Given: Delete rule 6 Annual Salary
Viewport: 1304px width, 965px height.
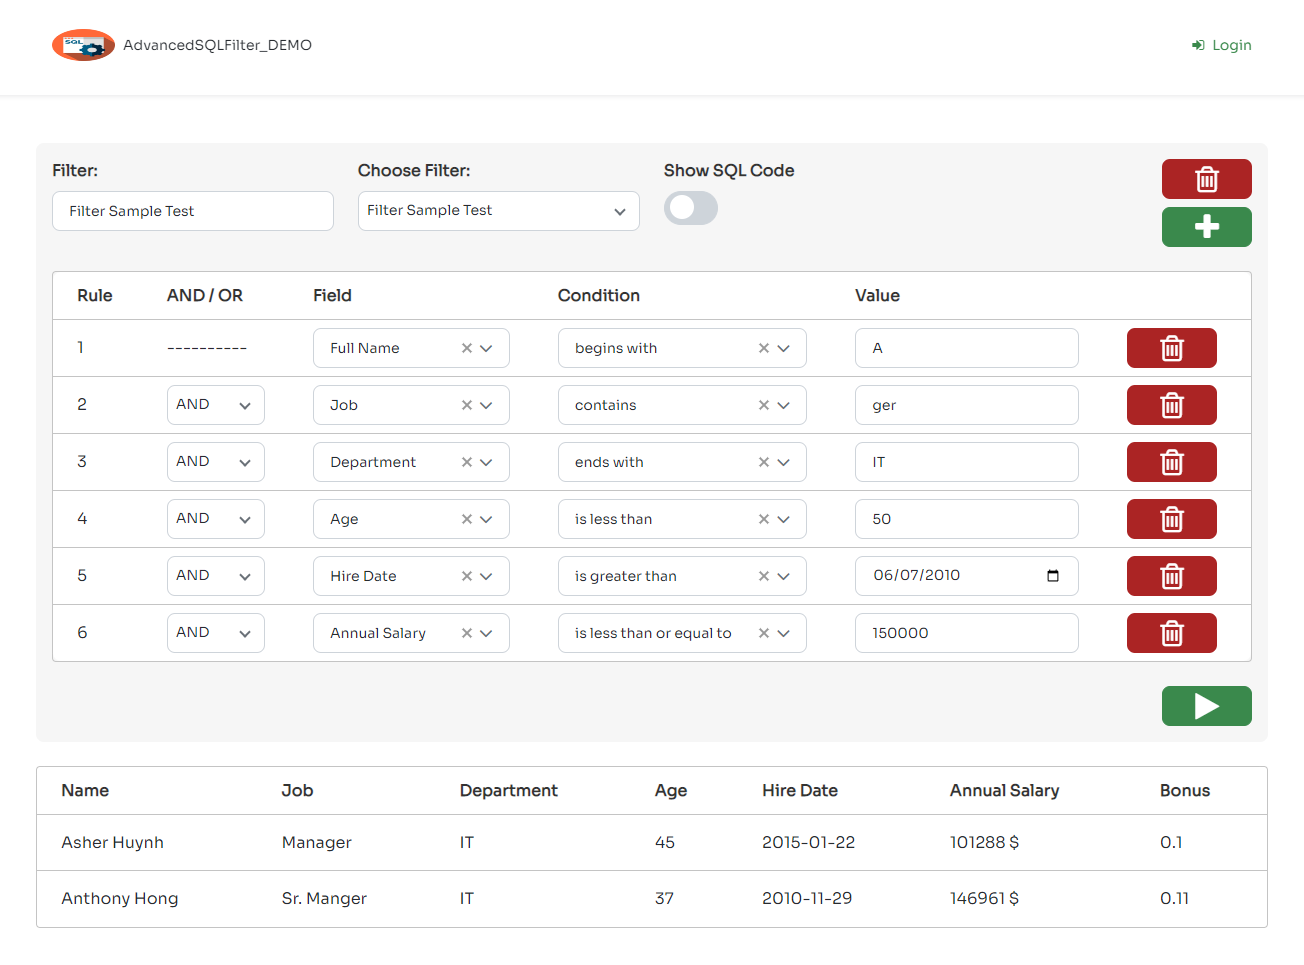Looking at the screenshot, I should [x=1171, y=633].
